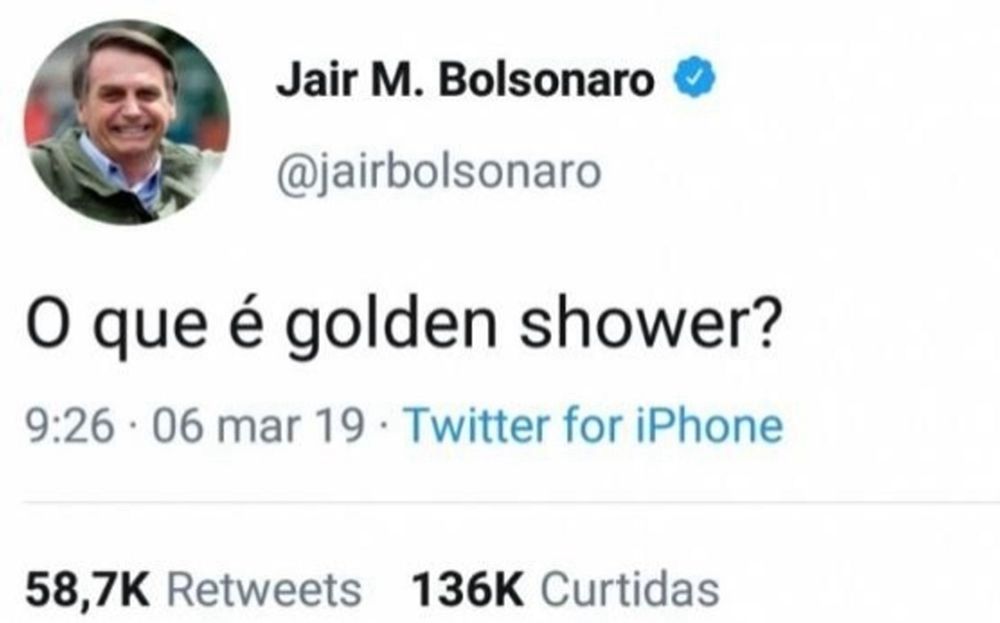This screenshot has width=1000, height=623.
Task: Visit the @jairbolsonaro handle
Action: [439, 173]
